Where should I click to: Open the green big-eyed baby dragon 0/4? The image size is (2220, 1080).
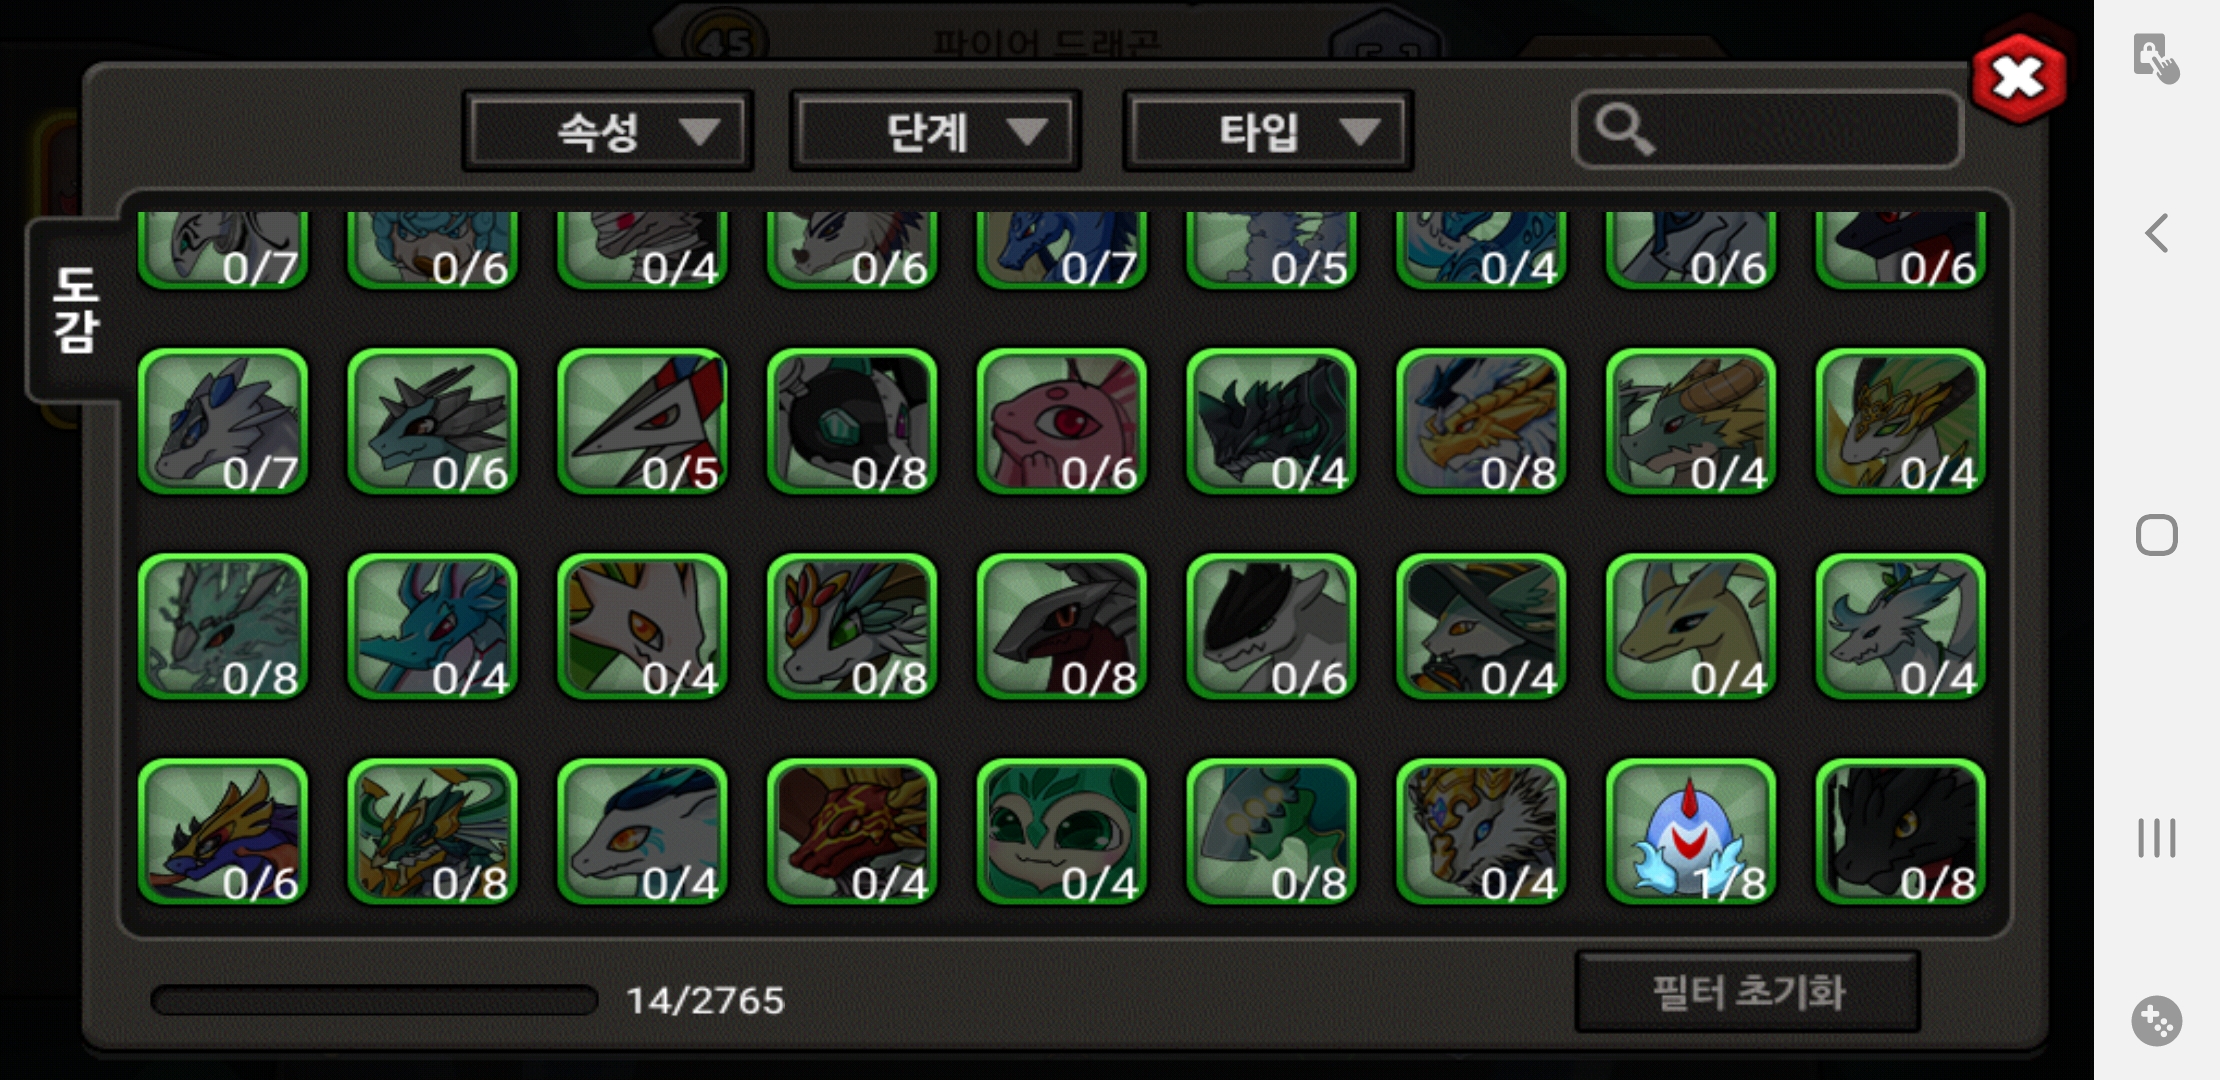pyautogui.click(x=1062, y=832)
